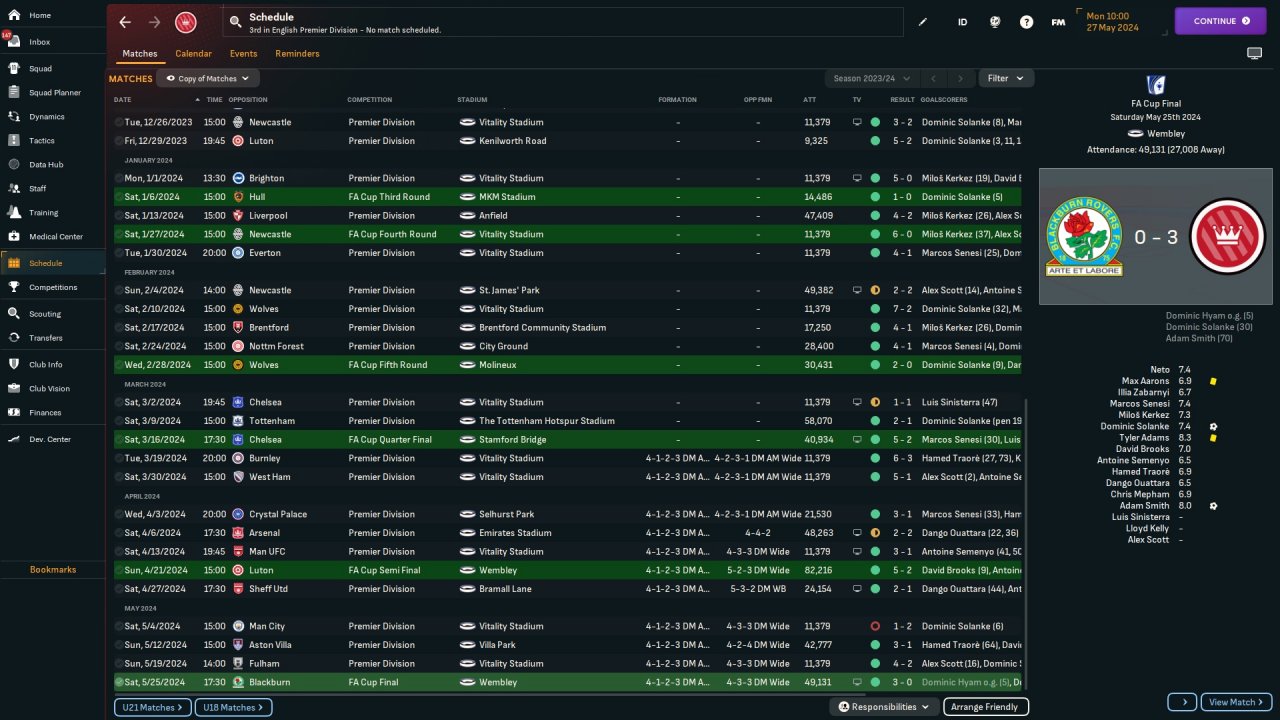Sort by the COMPETITION column header
1280x720 pixels.
click(x=370, y=100)
